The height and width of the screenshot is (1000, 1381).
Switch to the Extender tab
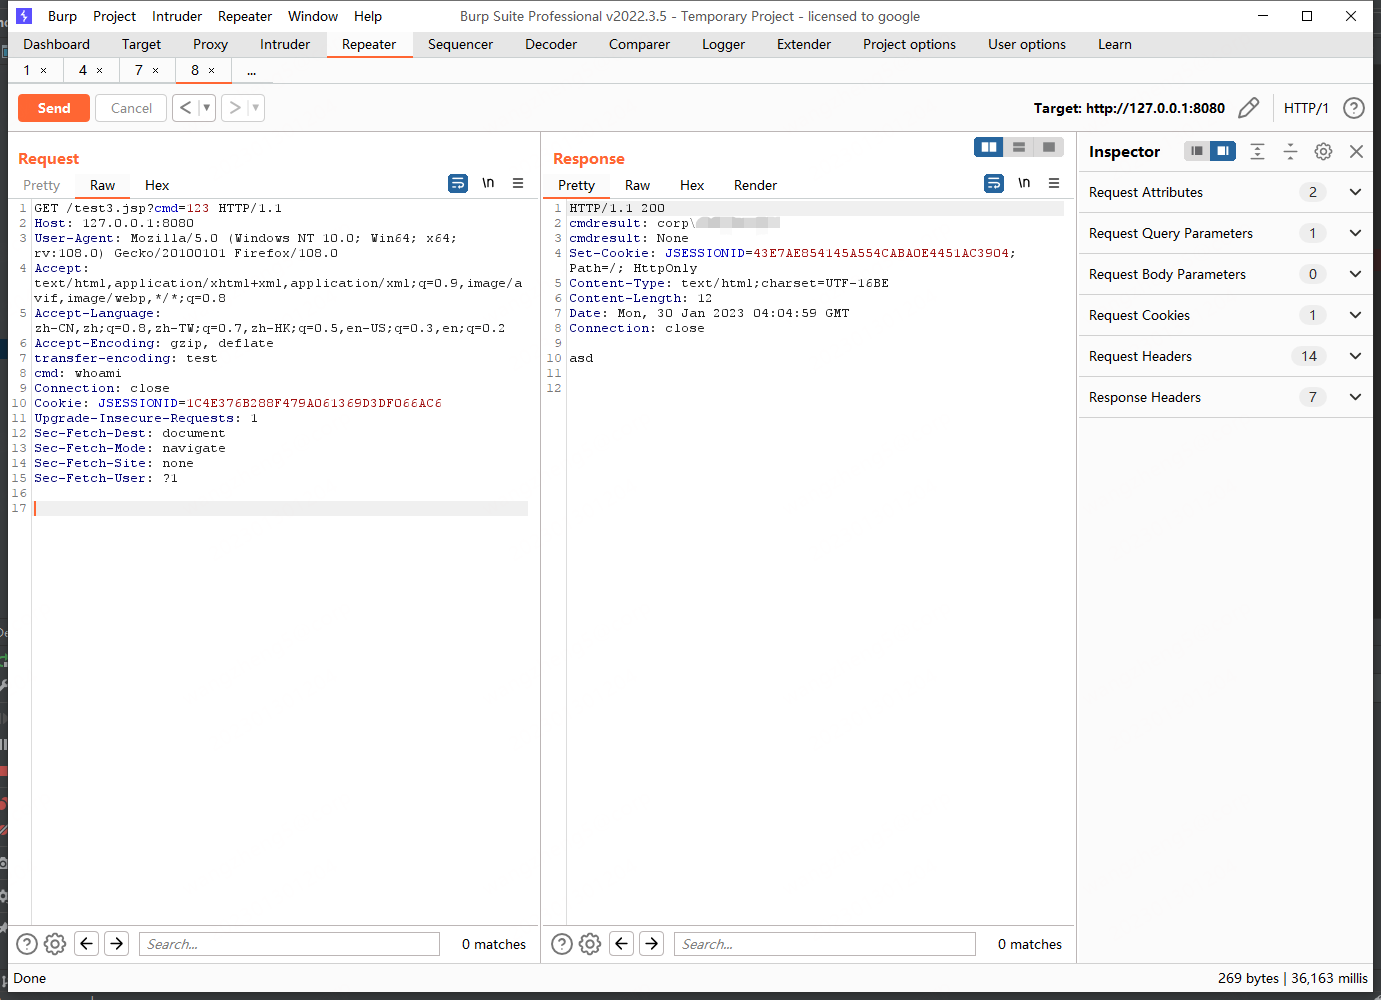804,44
